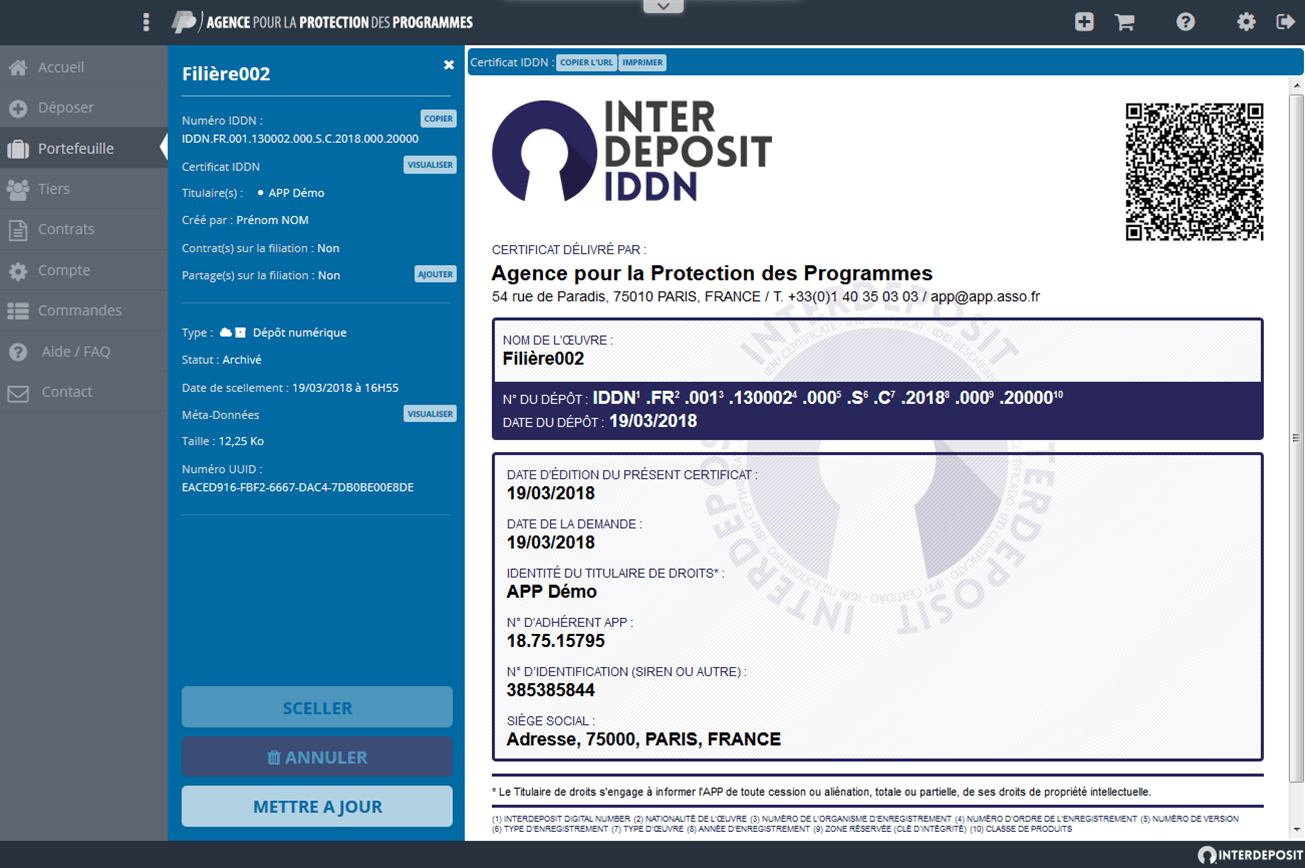Expand the top chevron pull-down tab
The image size is (1305, 868).
[663, 7]
